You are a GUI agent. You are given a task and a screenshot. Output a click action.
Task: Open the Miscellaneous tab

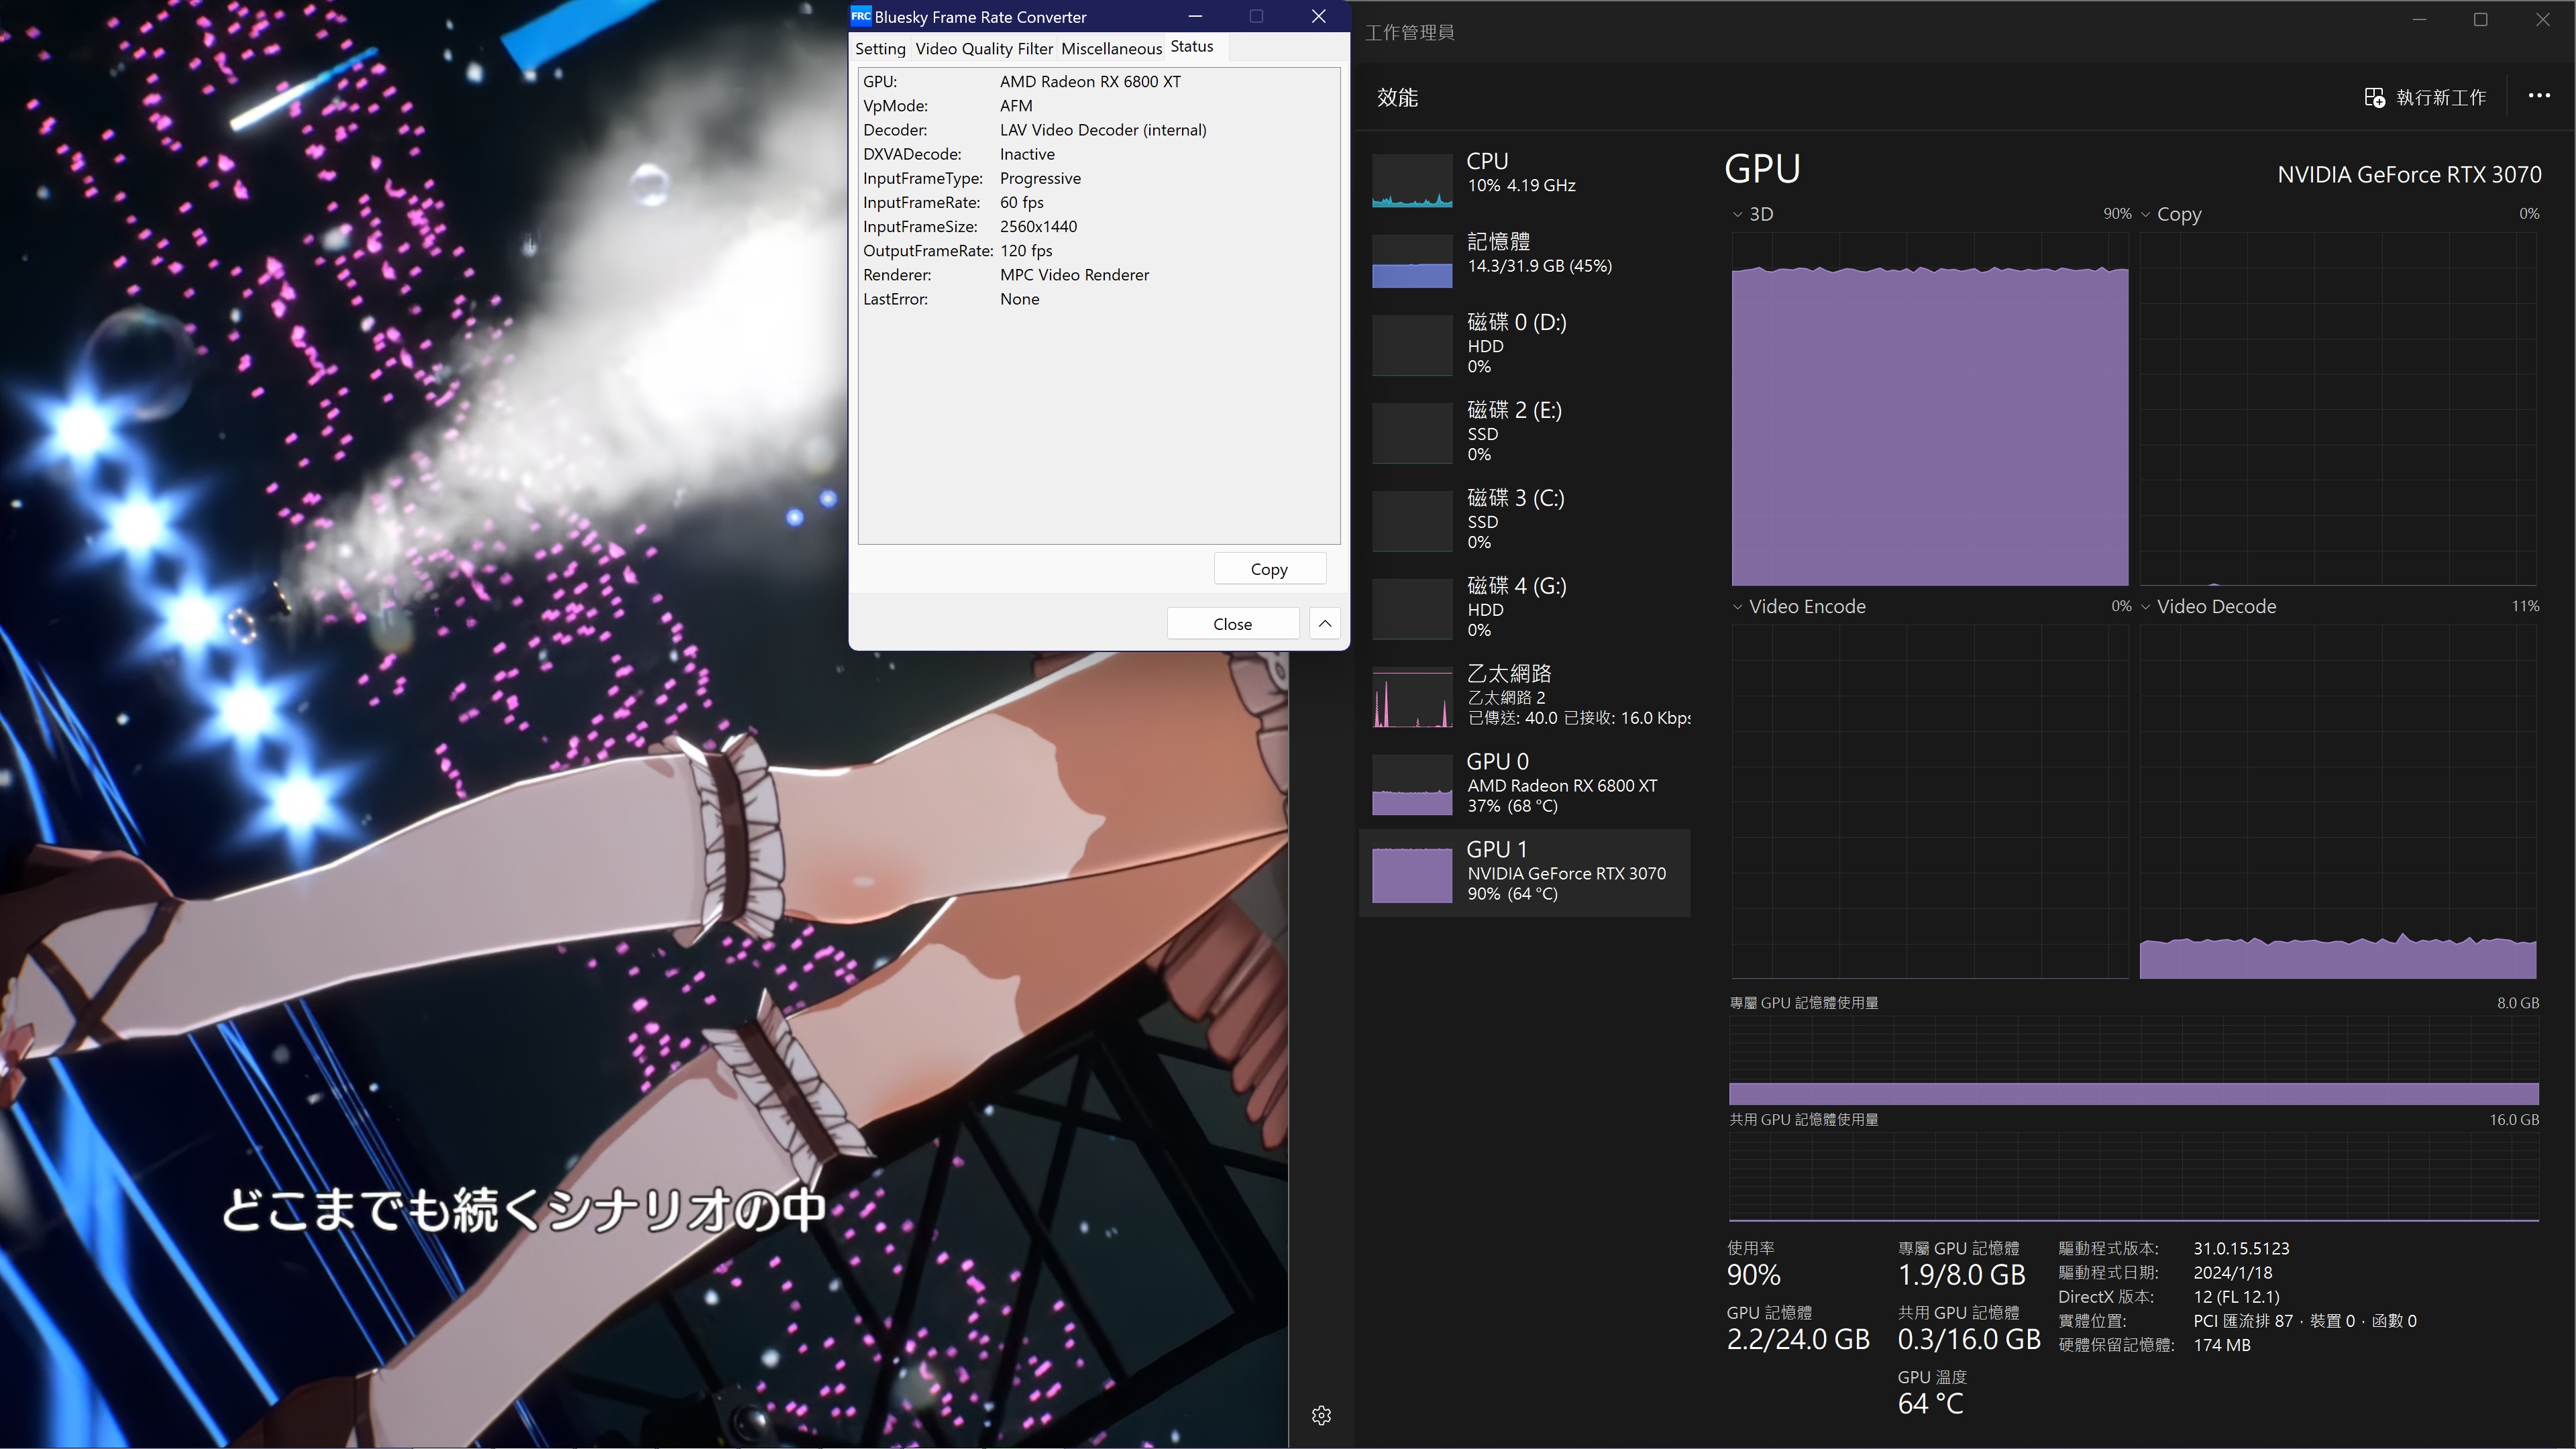(1111, 48)
